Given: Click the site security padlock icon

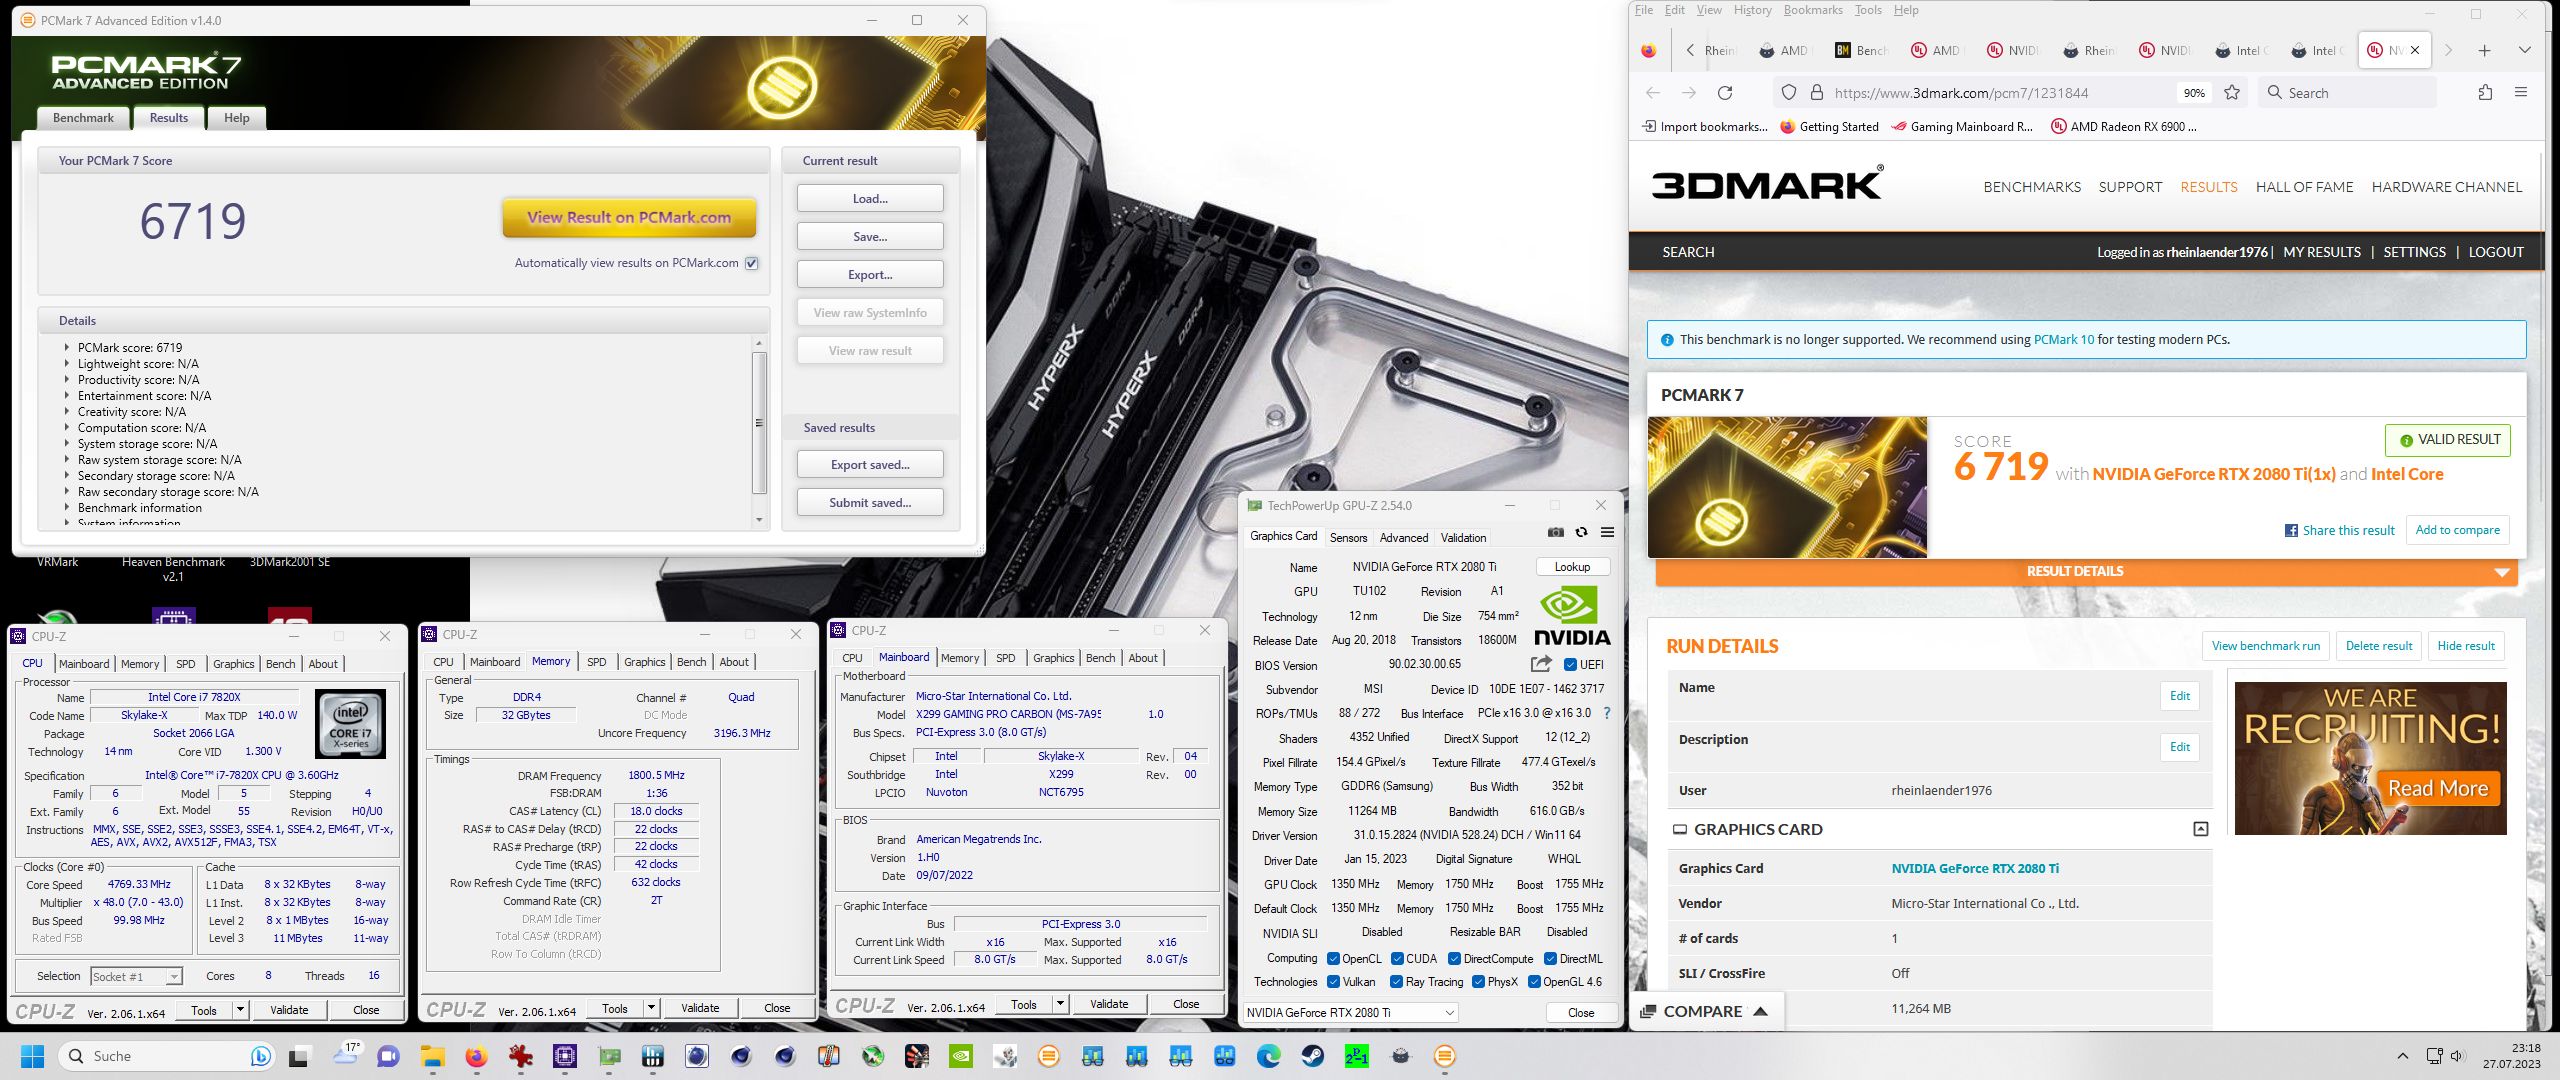Looking at the screenshot, I should [1817, 93].
